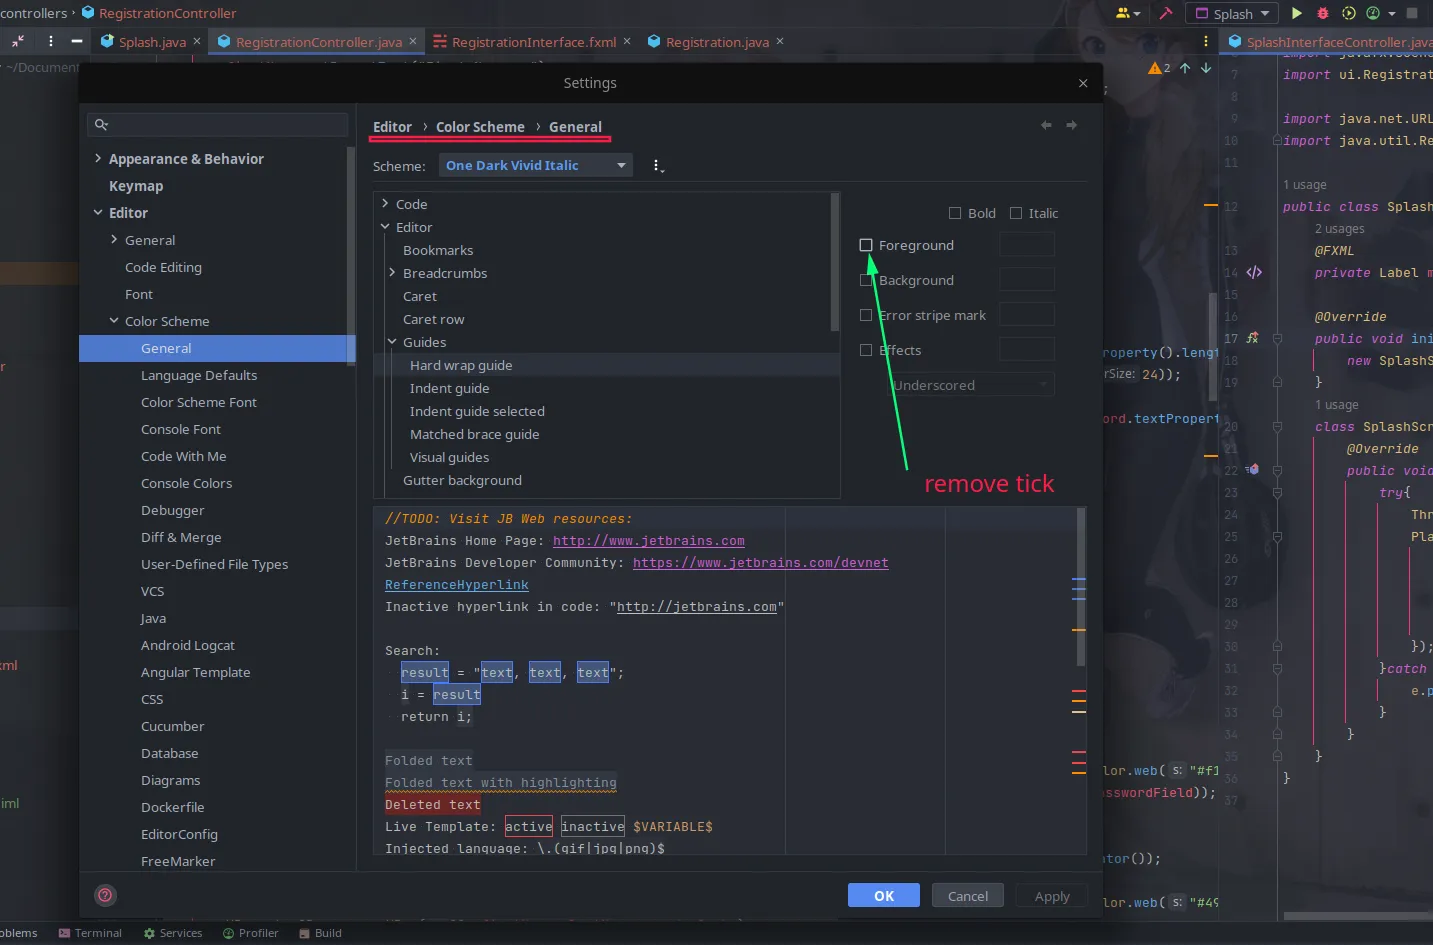The image size is (1433, 945).
Task: Toggle the Background checkbox
Action: tap(866, 280)
